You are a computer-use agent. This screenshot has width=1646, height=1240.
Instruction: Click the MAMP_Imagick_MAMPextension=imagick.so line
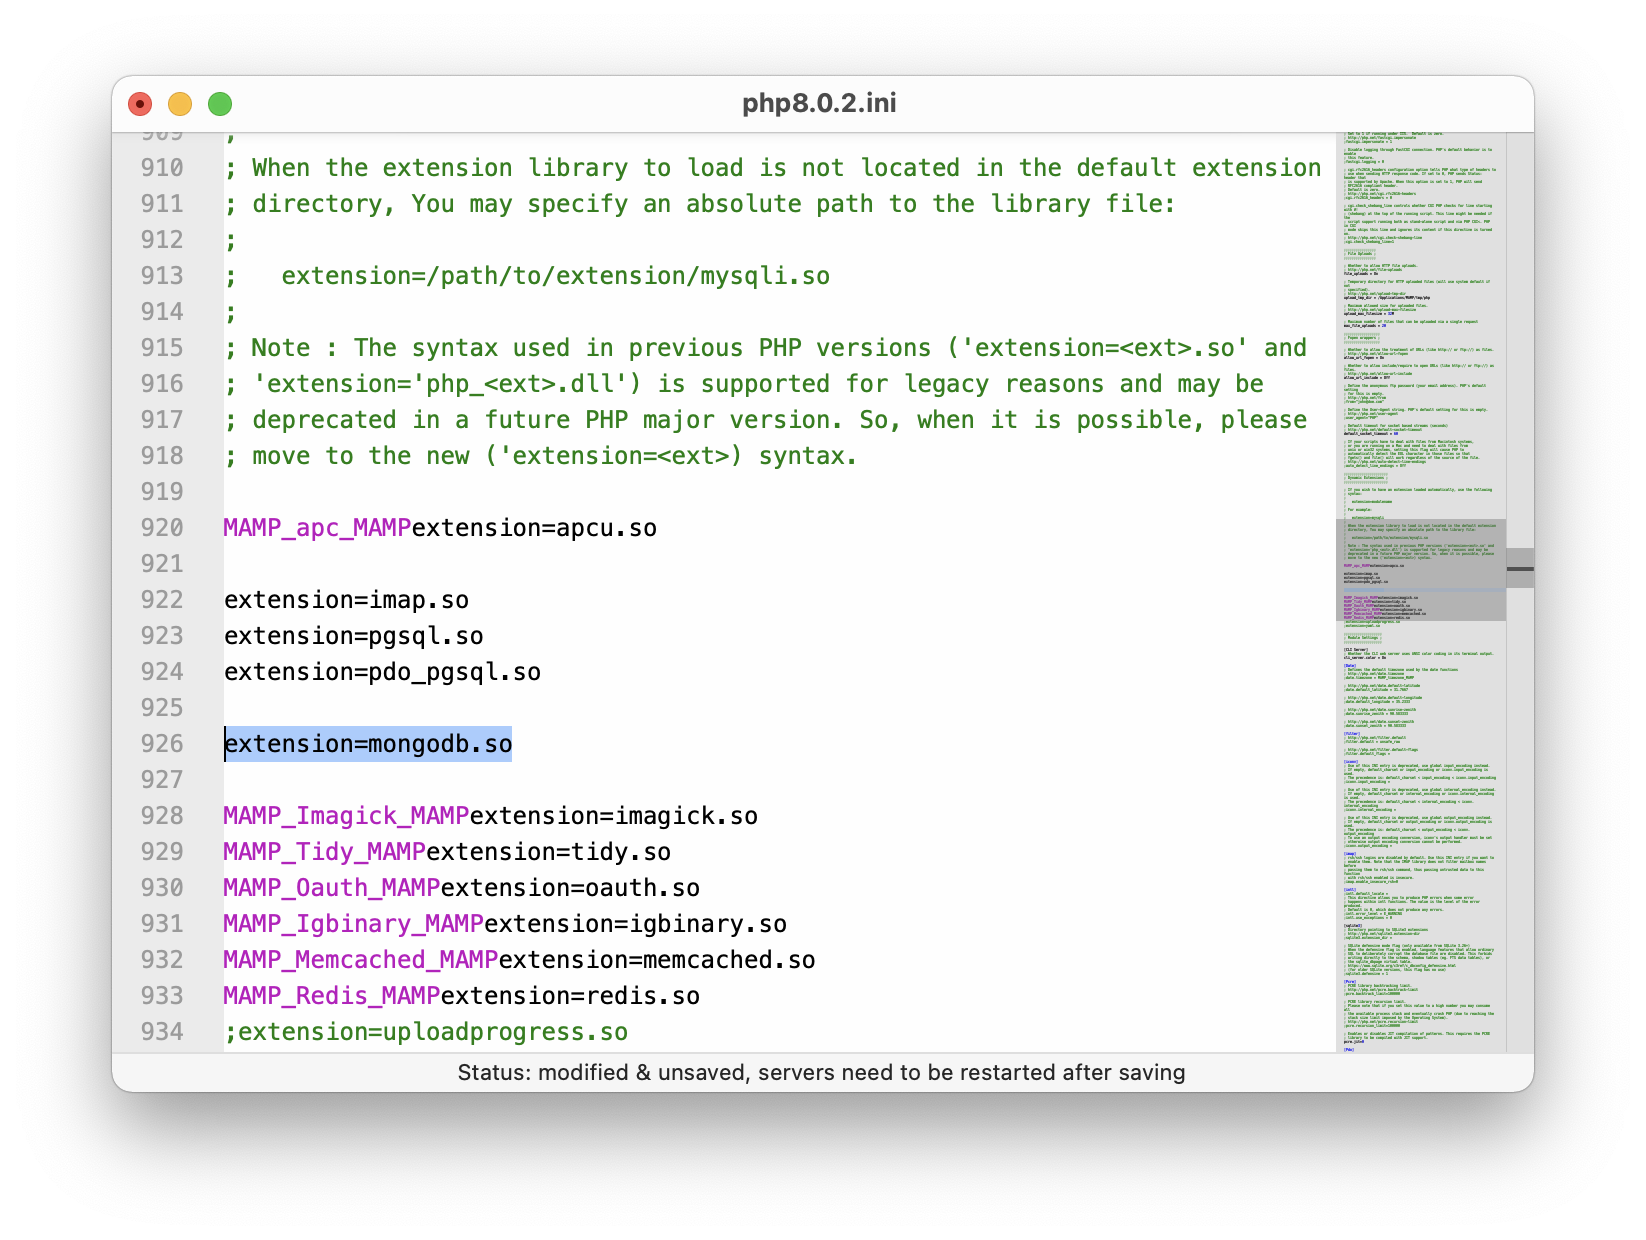pos(490,816)
